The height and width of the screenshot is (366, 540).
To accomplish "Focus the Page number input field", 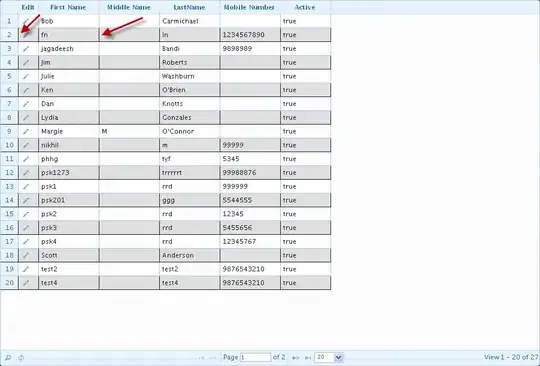I will (256, 357).
